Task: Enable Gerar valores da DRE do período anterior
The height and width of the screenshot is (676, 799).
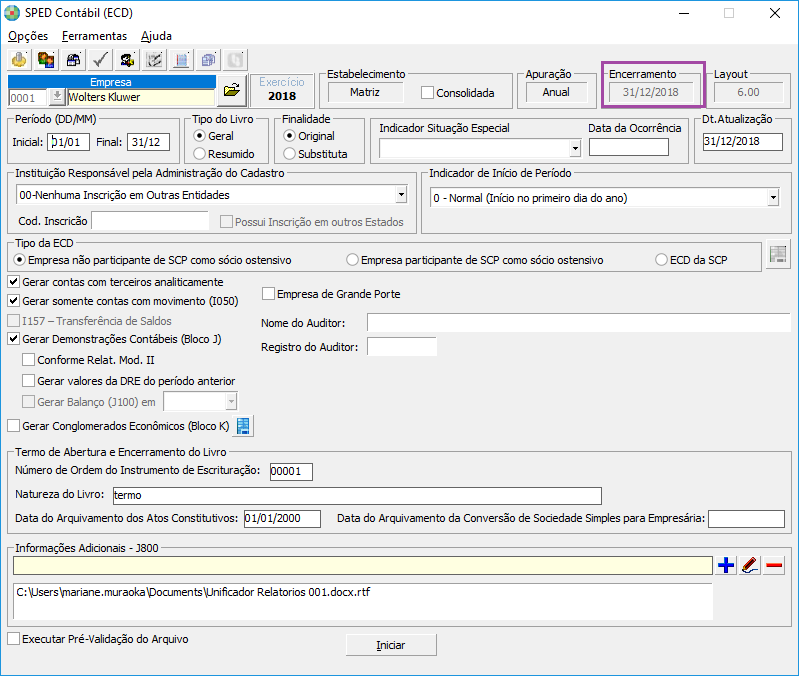Action: tap(29, 381)
